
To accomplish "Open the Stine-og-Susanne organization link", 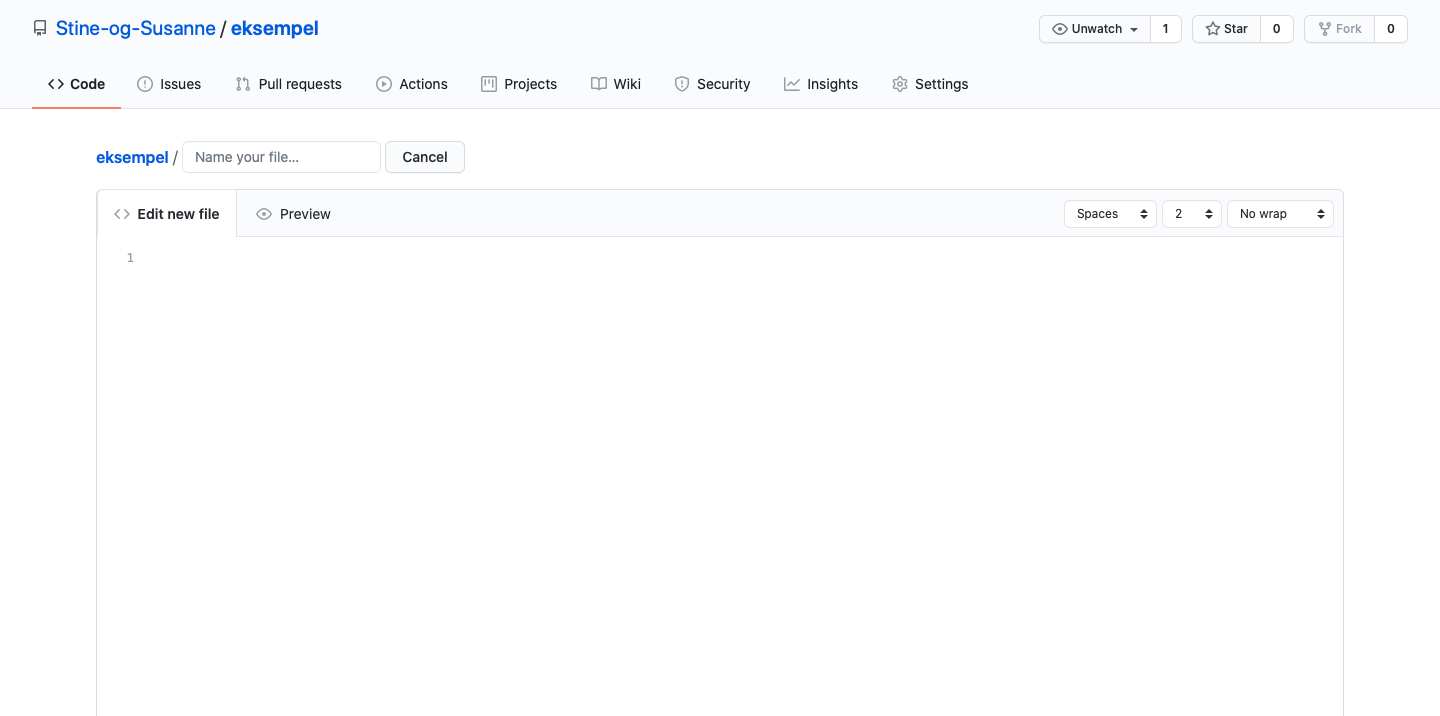I will coord(136,29).
